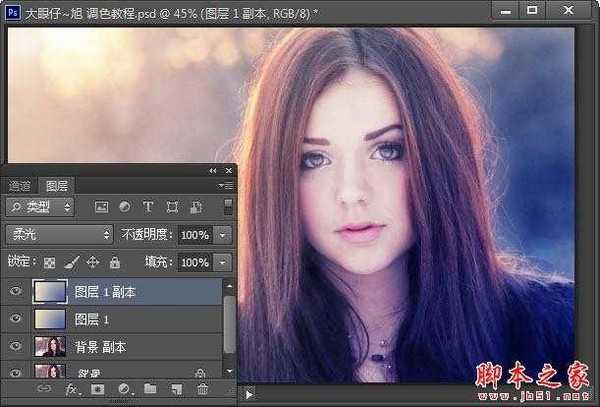Click the shape layer filter icon
The image size is (600, 407).
[172, 207]
